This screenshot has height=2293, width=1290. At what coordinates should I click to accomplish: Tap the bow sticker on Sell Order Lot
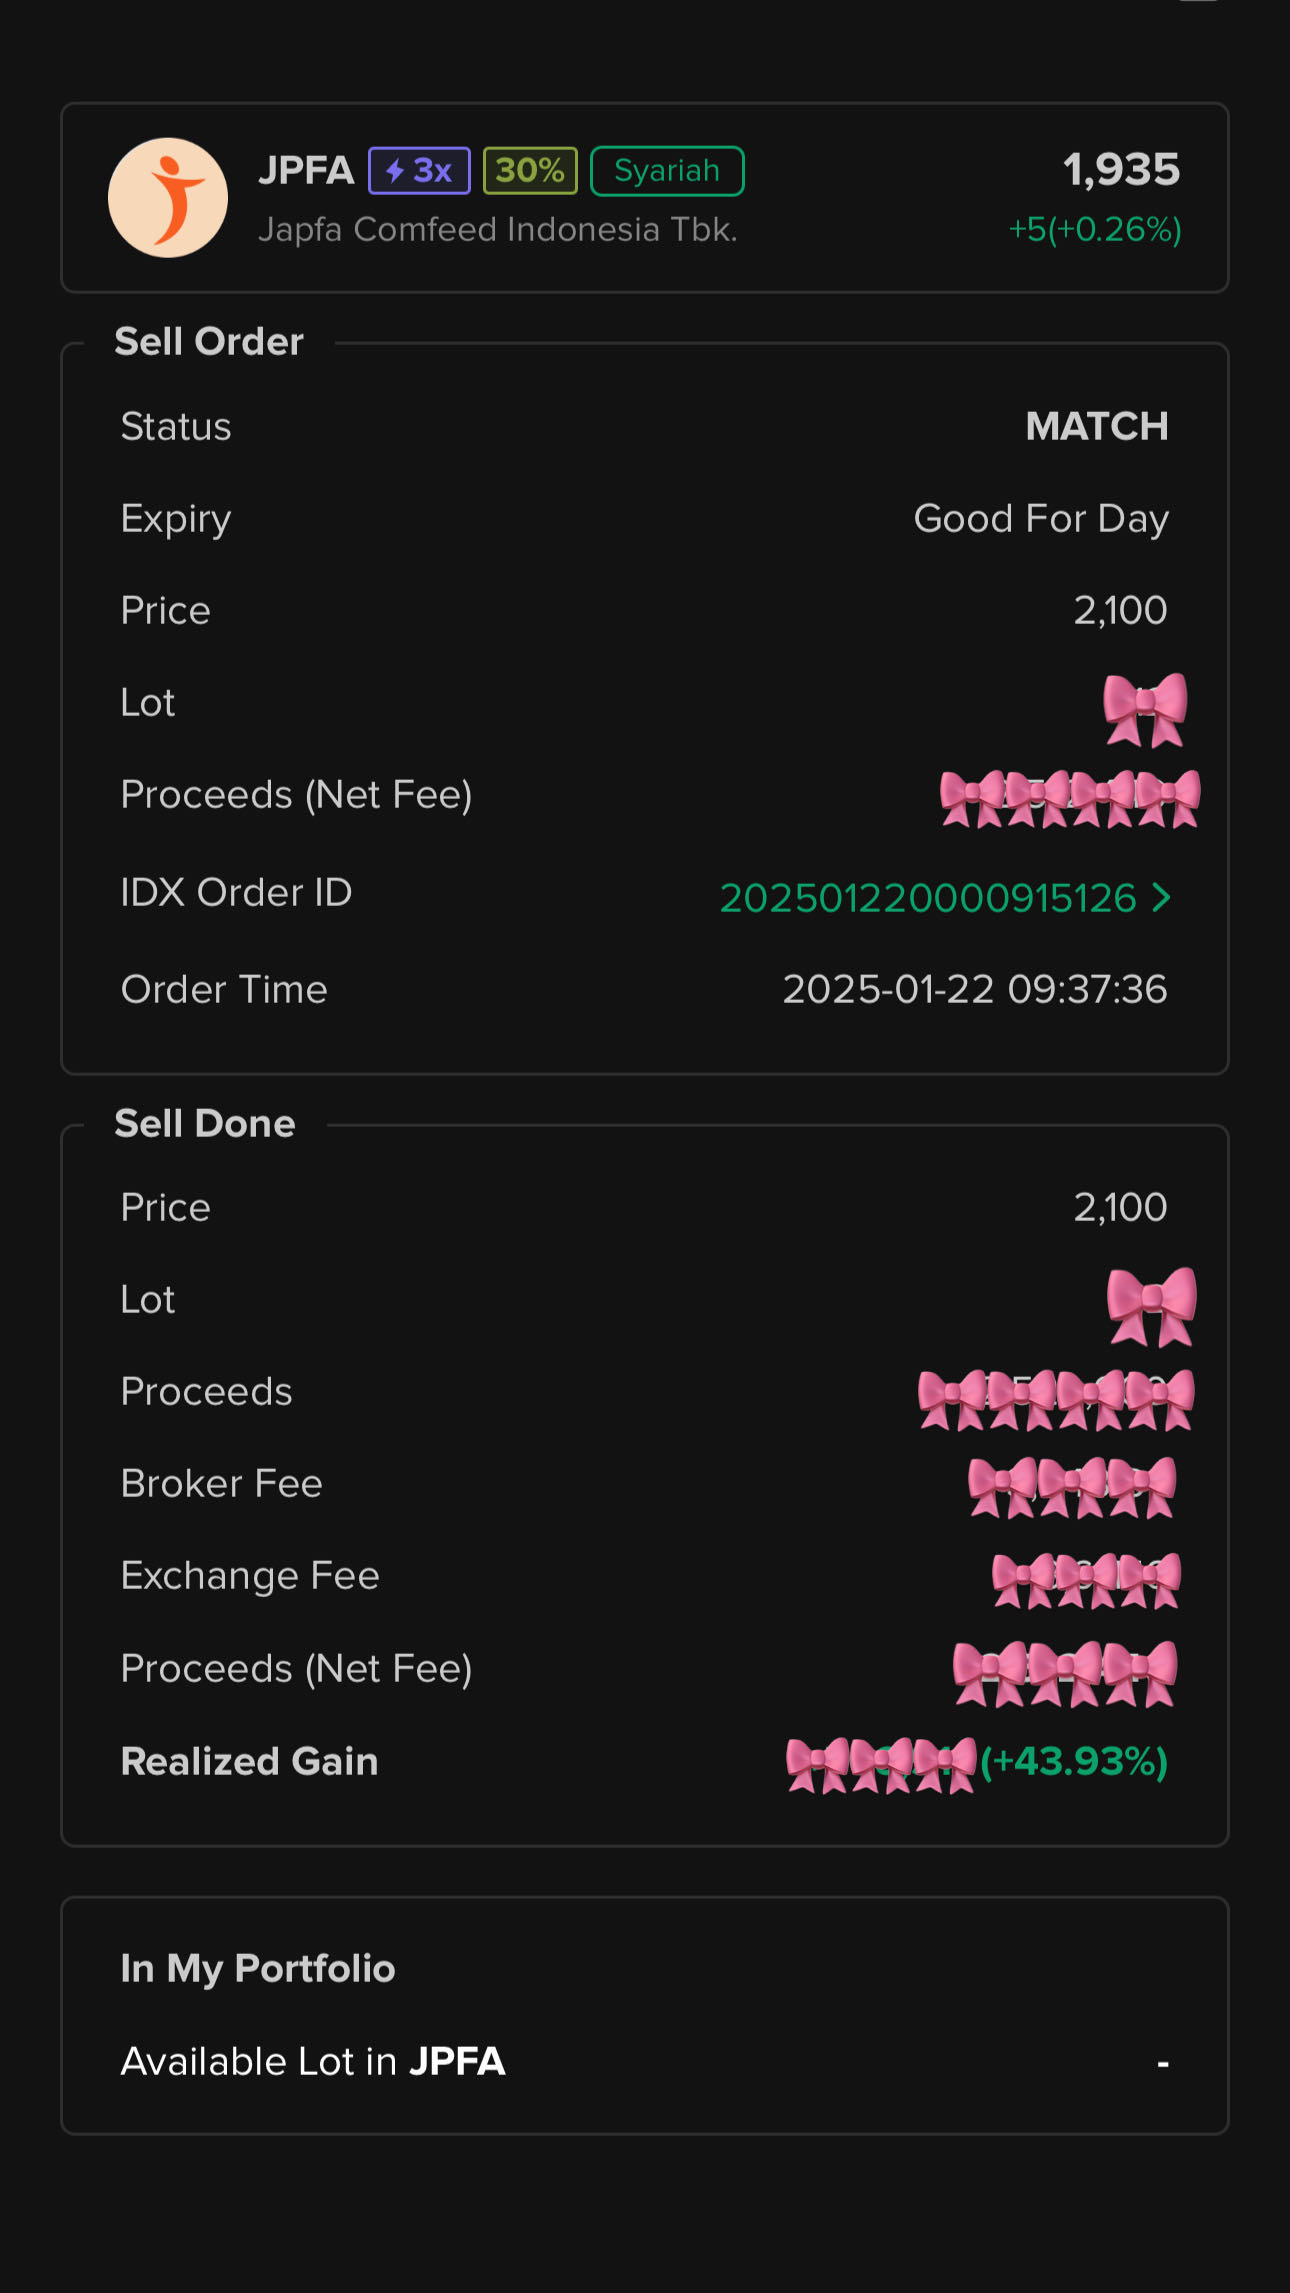tap(1145, 709)
